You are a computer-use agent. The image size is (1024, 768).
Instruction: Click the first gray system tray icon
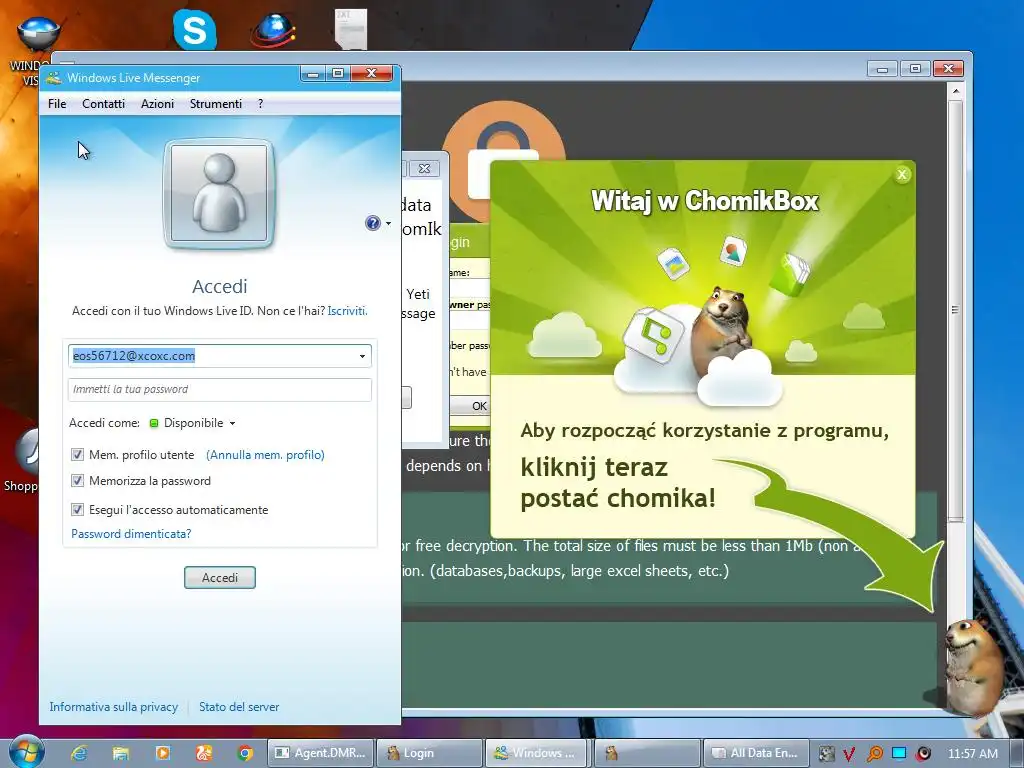tap(826, 754)
